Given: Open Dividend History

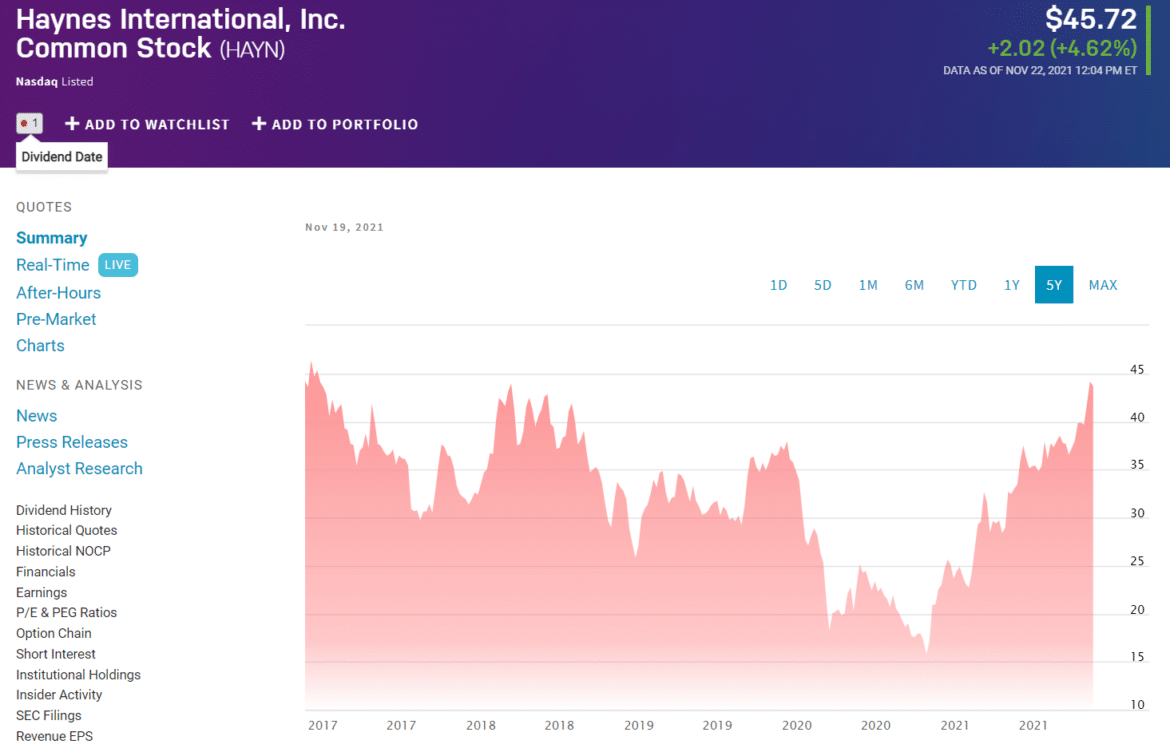Looking at the screenshot, I should pos(63,510).
